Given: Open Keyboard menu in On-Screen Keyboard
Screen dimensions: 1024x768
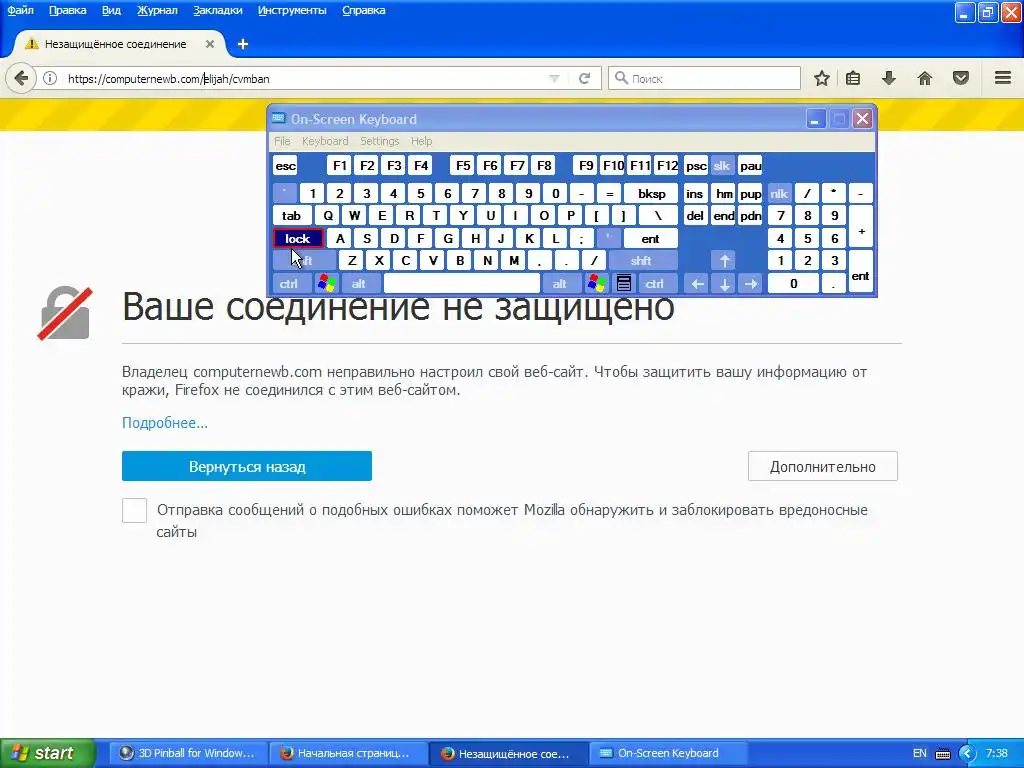Looking at the screenshot, I should 325,141.
